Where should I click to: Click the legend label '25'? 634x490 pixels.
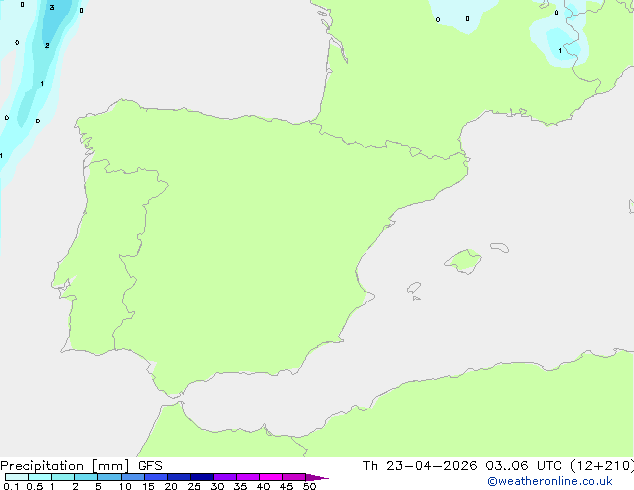[x=194, y=486]
